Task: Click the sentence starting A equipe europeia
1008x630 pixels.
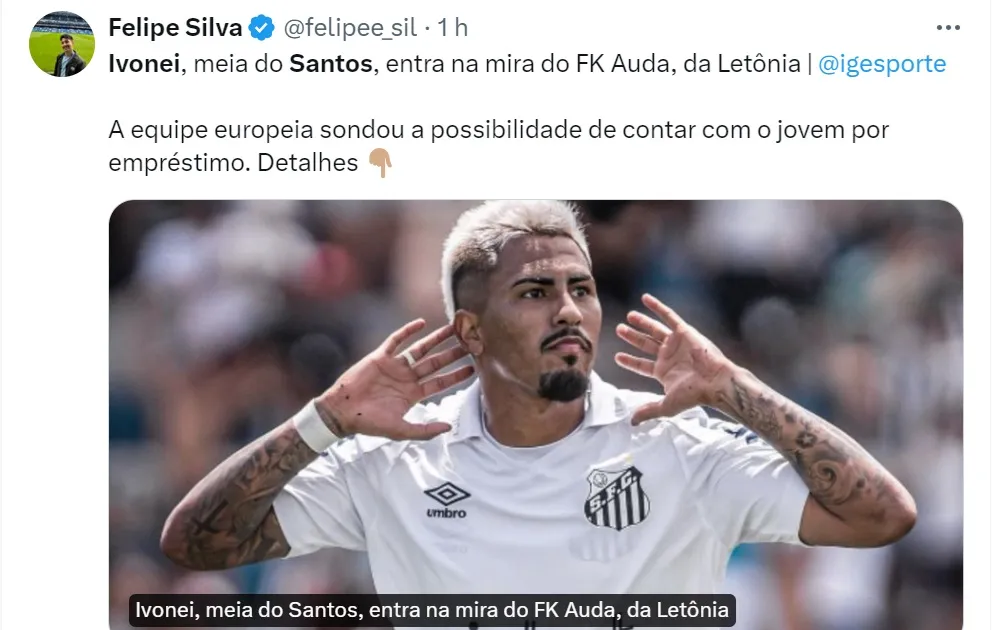Action: (498, 147)
